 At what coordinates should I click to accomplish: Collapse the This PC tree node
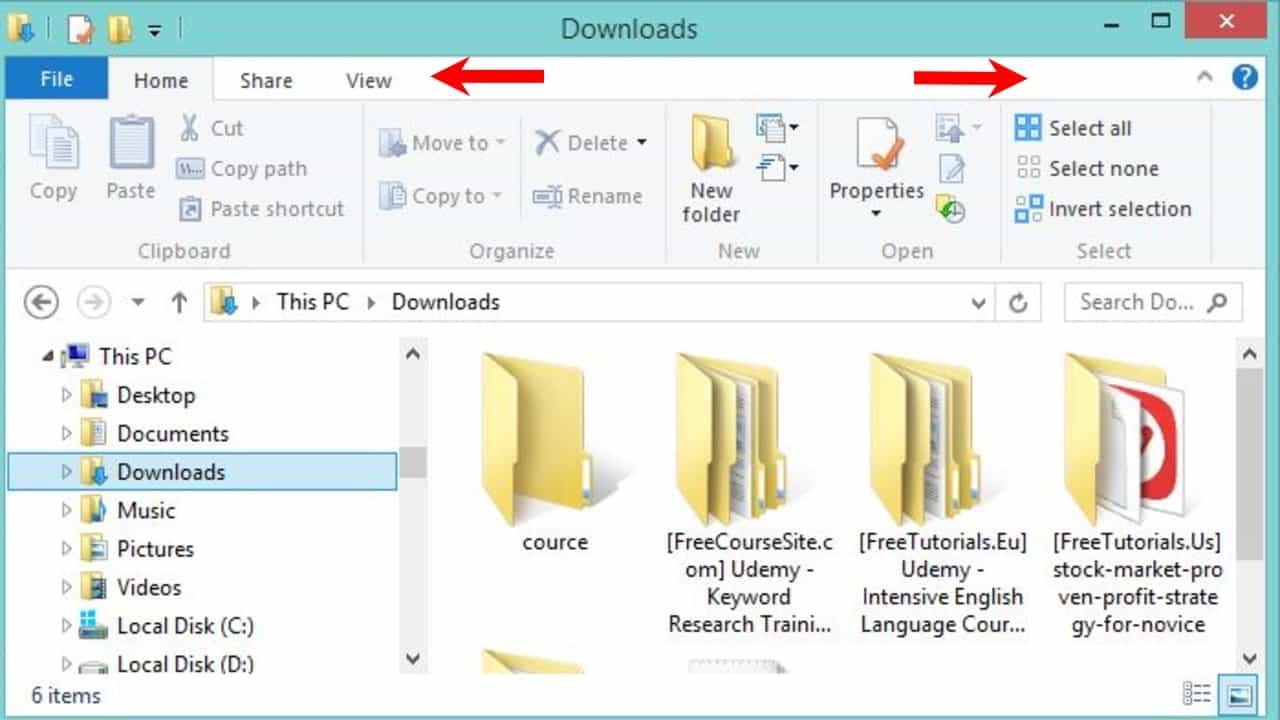point(47,357)
